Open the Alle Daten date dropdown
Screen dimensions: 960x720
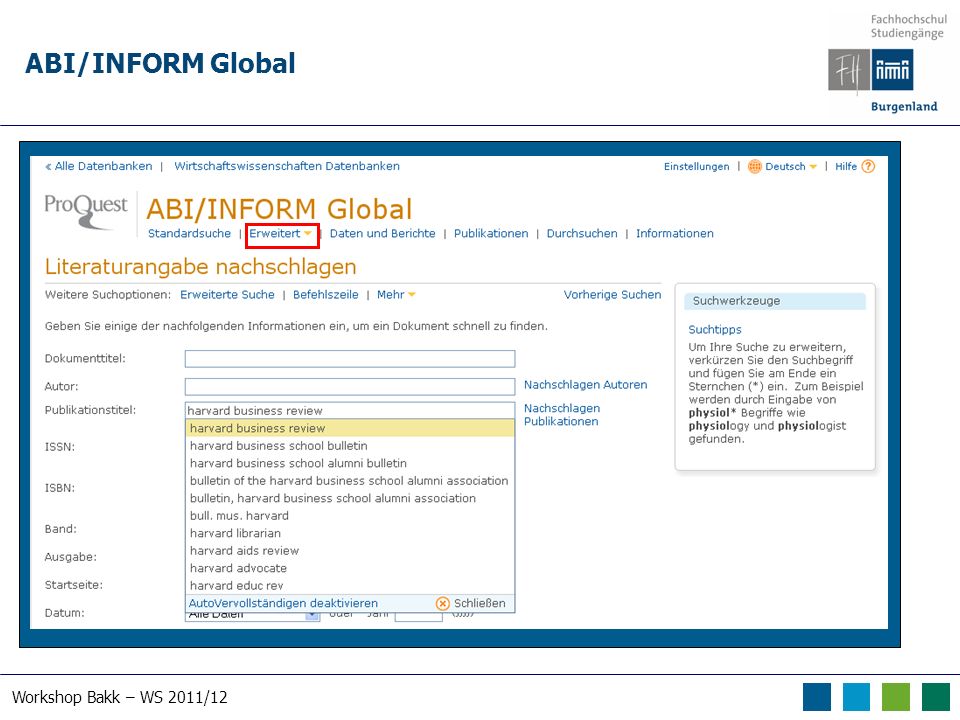(312, 615)
